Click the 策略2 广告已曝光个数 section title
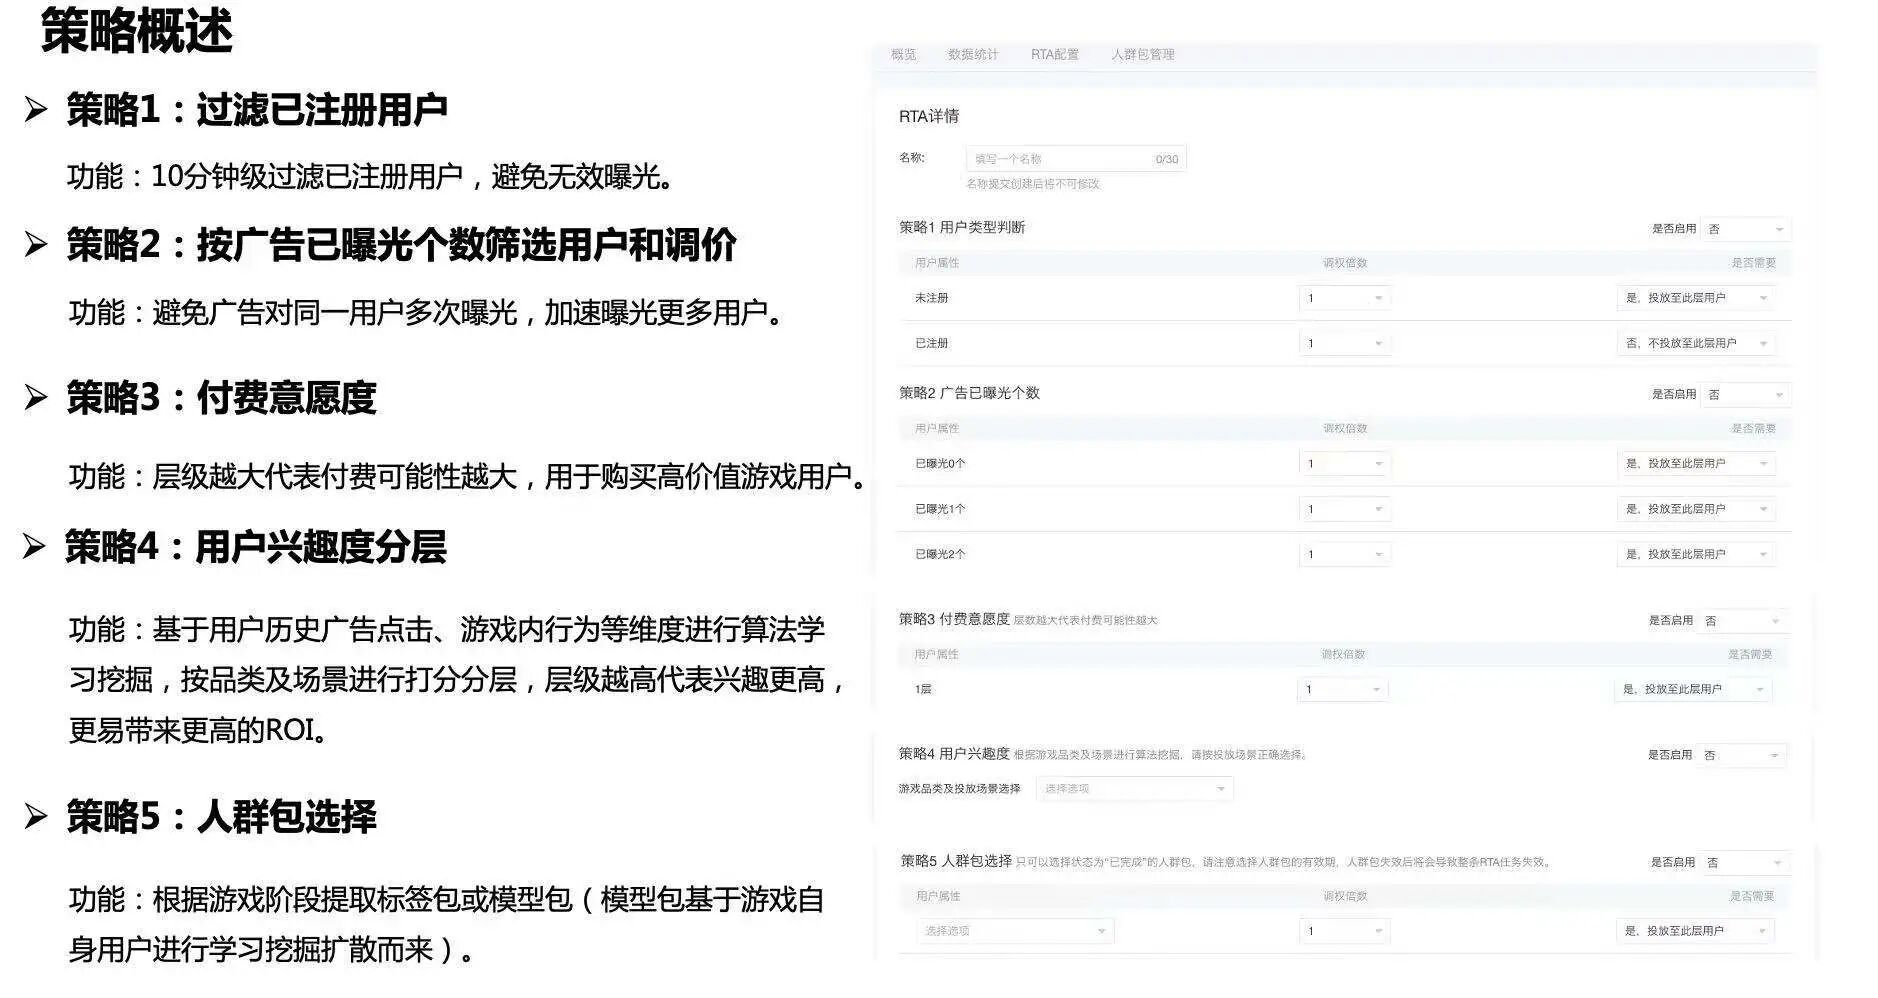The height and width of the screenshot is (998, 1878). [x=969, y=393]
